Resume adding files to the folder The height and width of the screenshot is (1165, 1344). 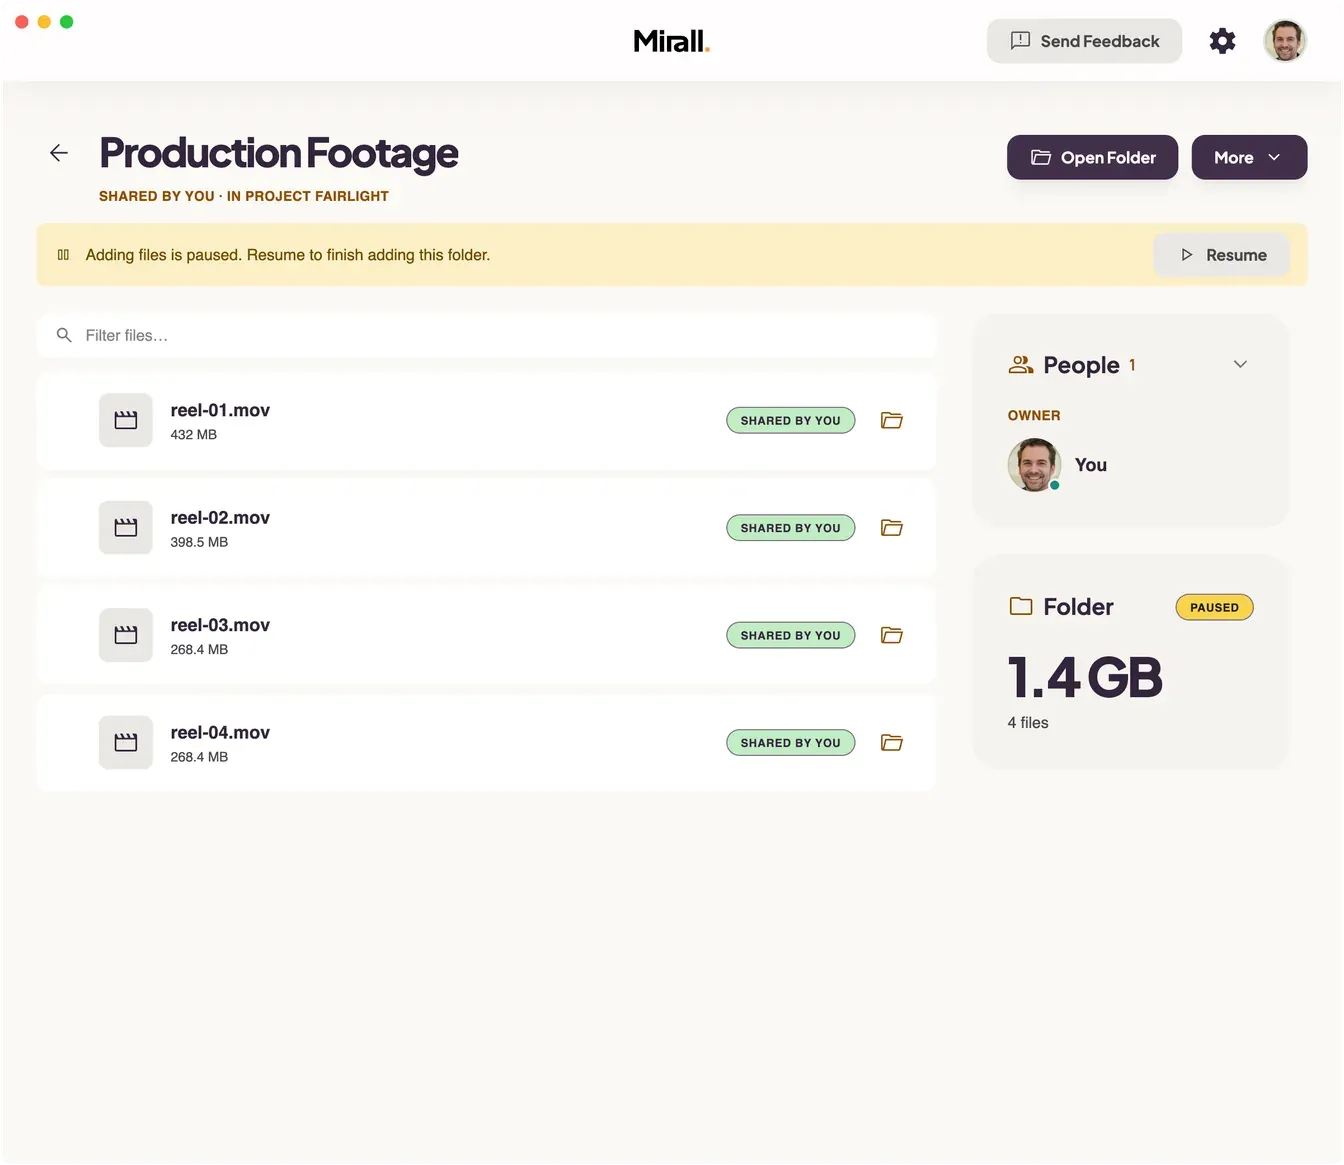coord(1222,255)
